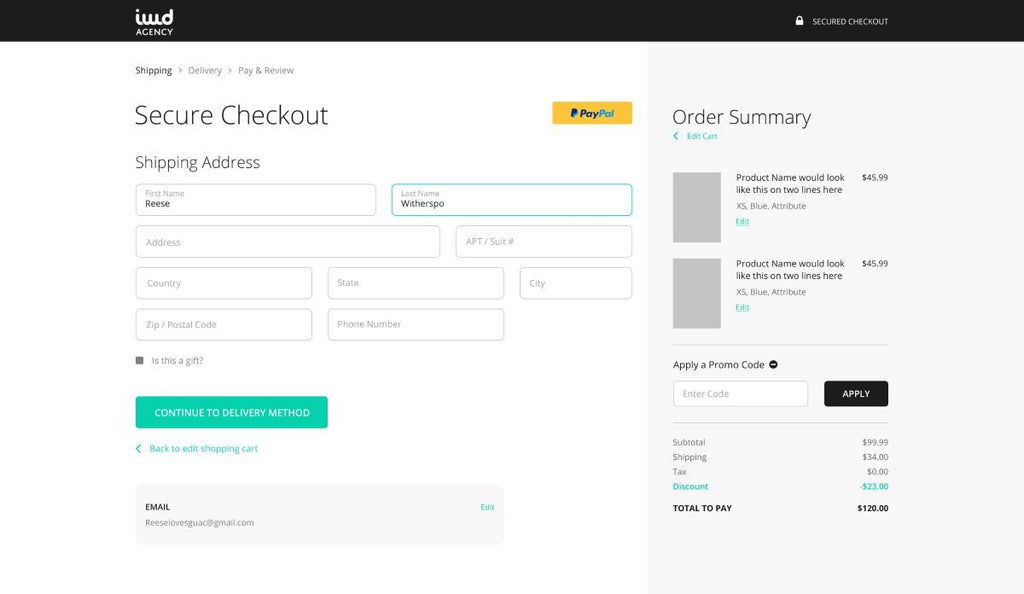Viewport: 1024px width, 594px height.
Task: Open the Country field
Action: [223, 283]
